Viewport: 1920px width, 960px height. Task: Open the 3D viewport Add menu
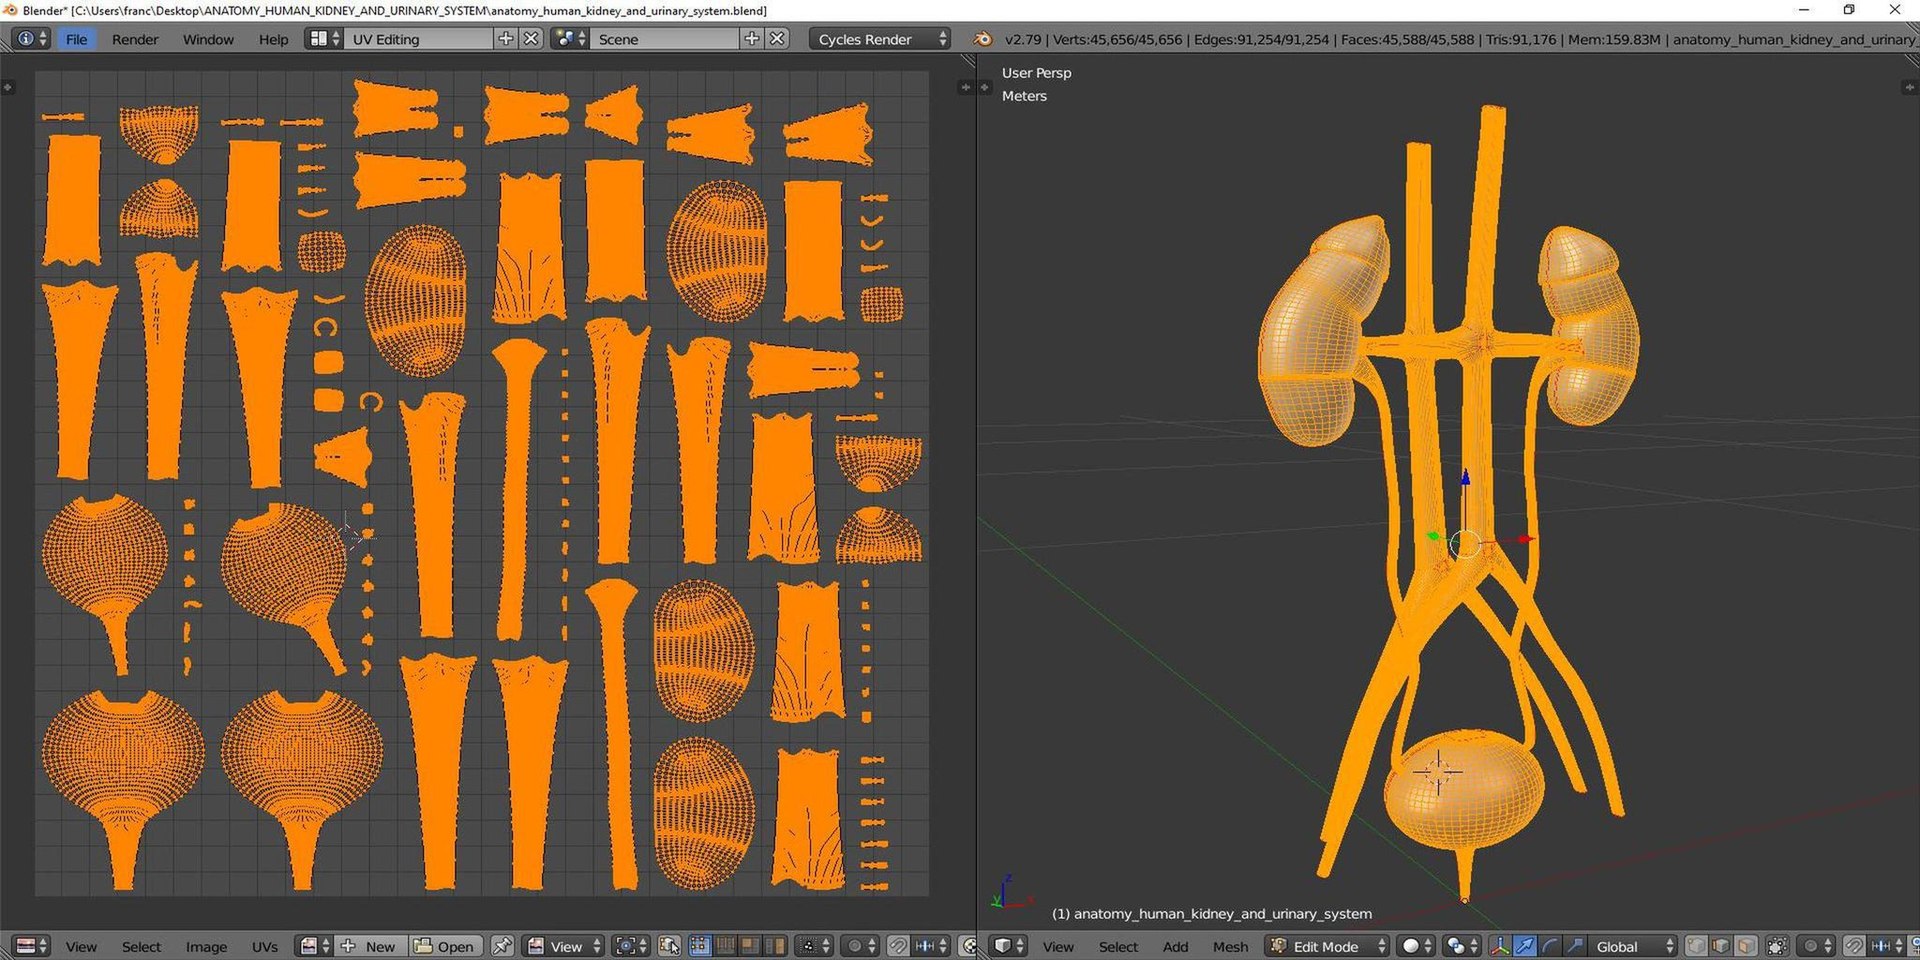pyautogui.click(x=1175, y=946)
